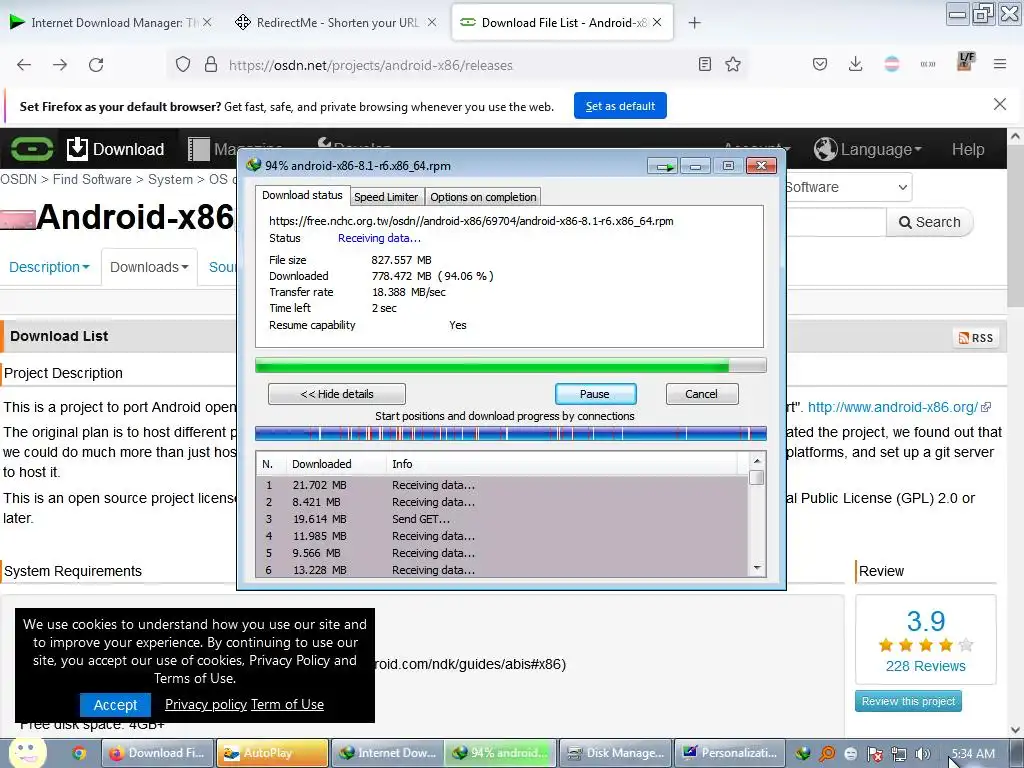Click connections list scrollbar down arrow
1024x768 pixels.
pos(757,568)
